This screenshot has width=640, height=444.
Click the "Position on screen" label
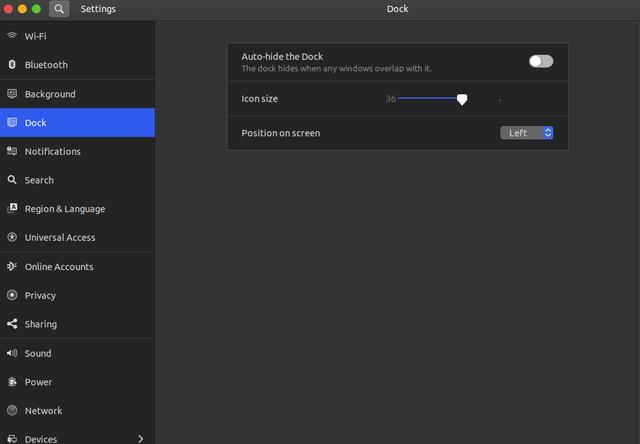(281, 133)
